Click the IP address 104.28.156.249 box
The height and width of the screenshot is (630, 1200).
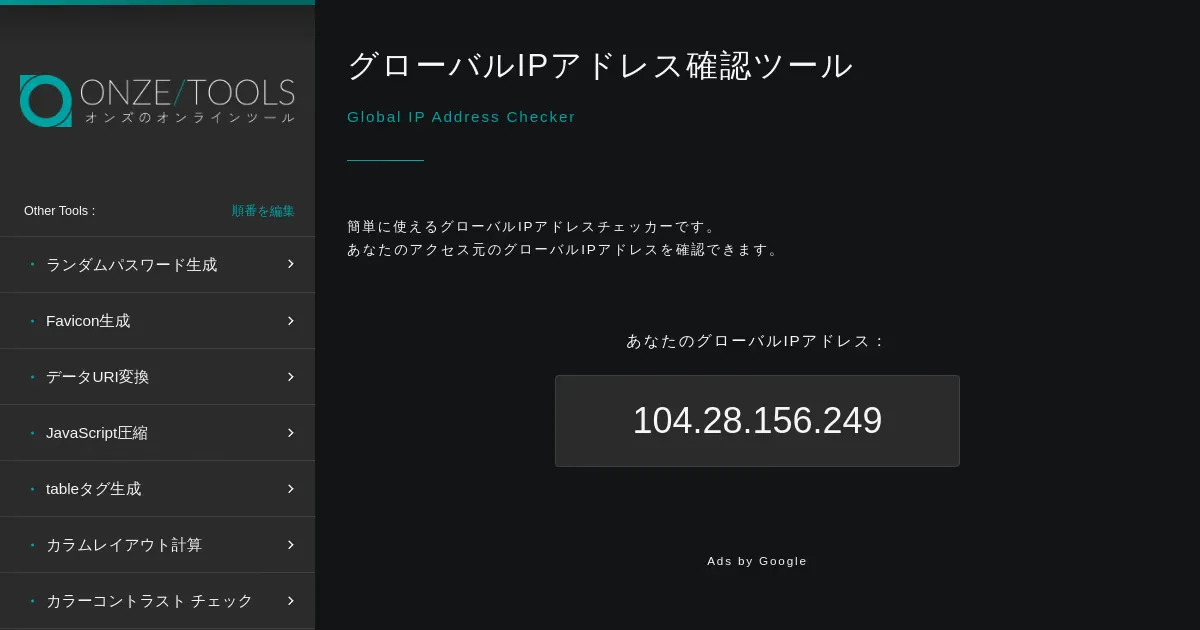(x=757, y=421)
